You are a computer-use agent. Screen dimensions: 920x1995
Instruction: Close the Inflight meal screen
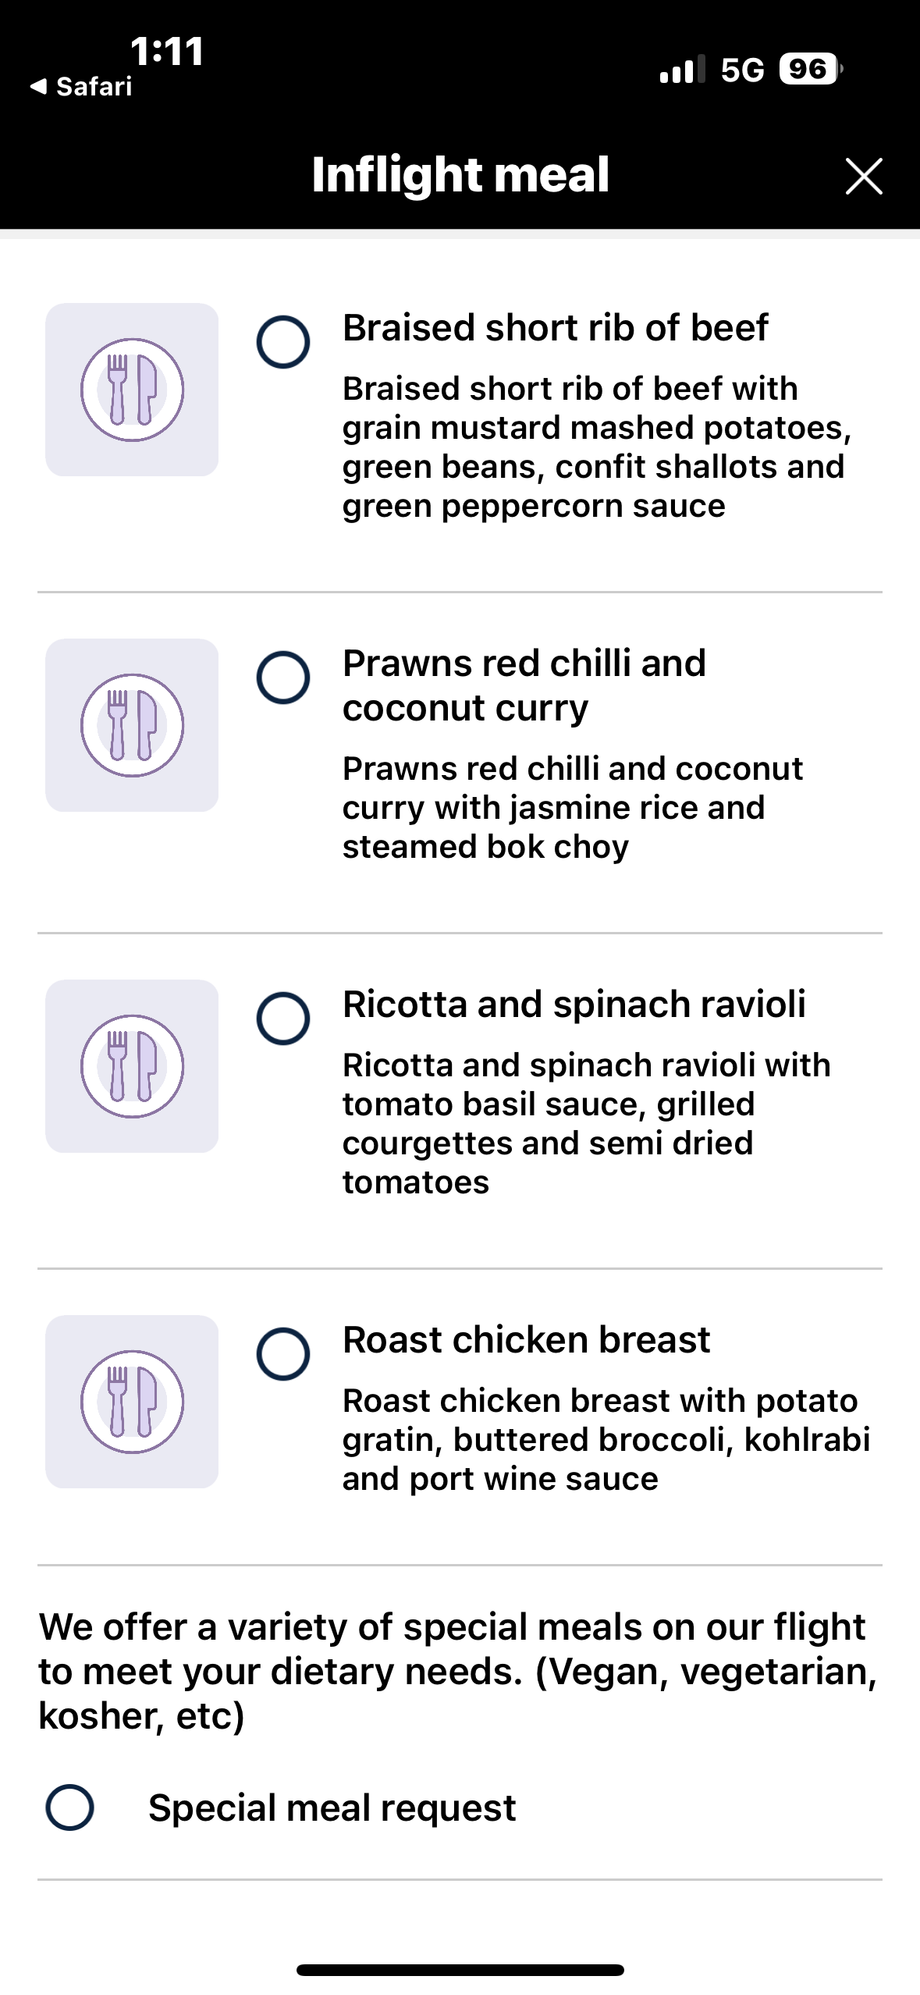pyautogui.click(x=864, y=176)
